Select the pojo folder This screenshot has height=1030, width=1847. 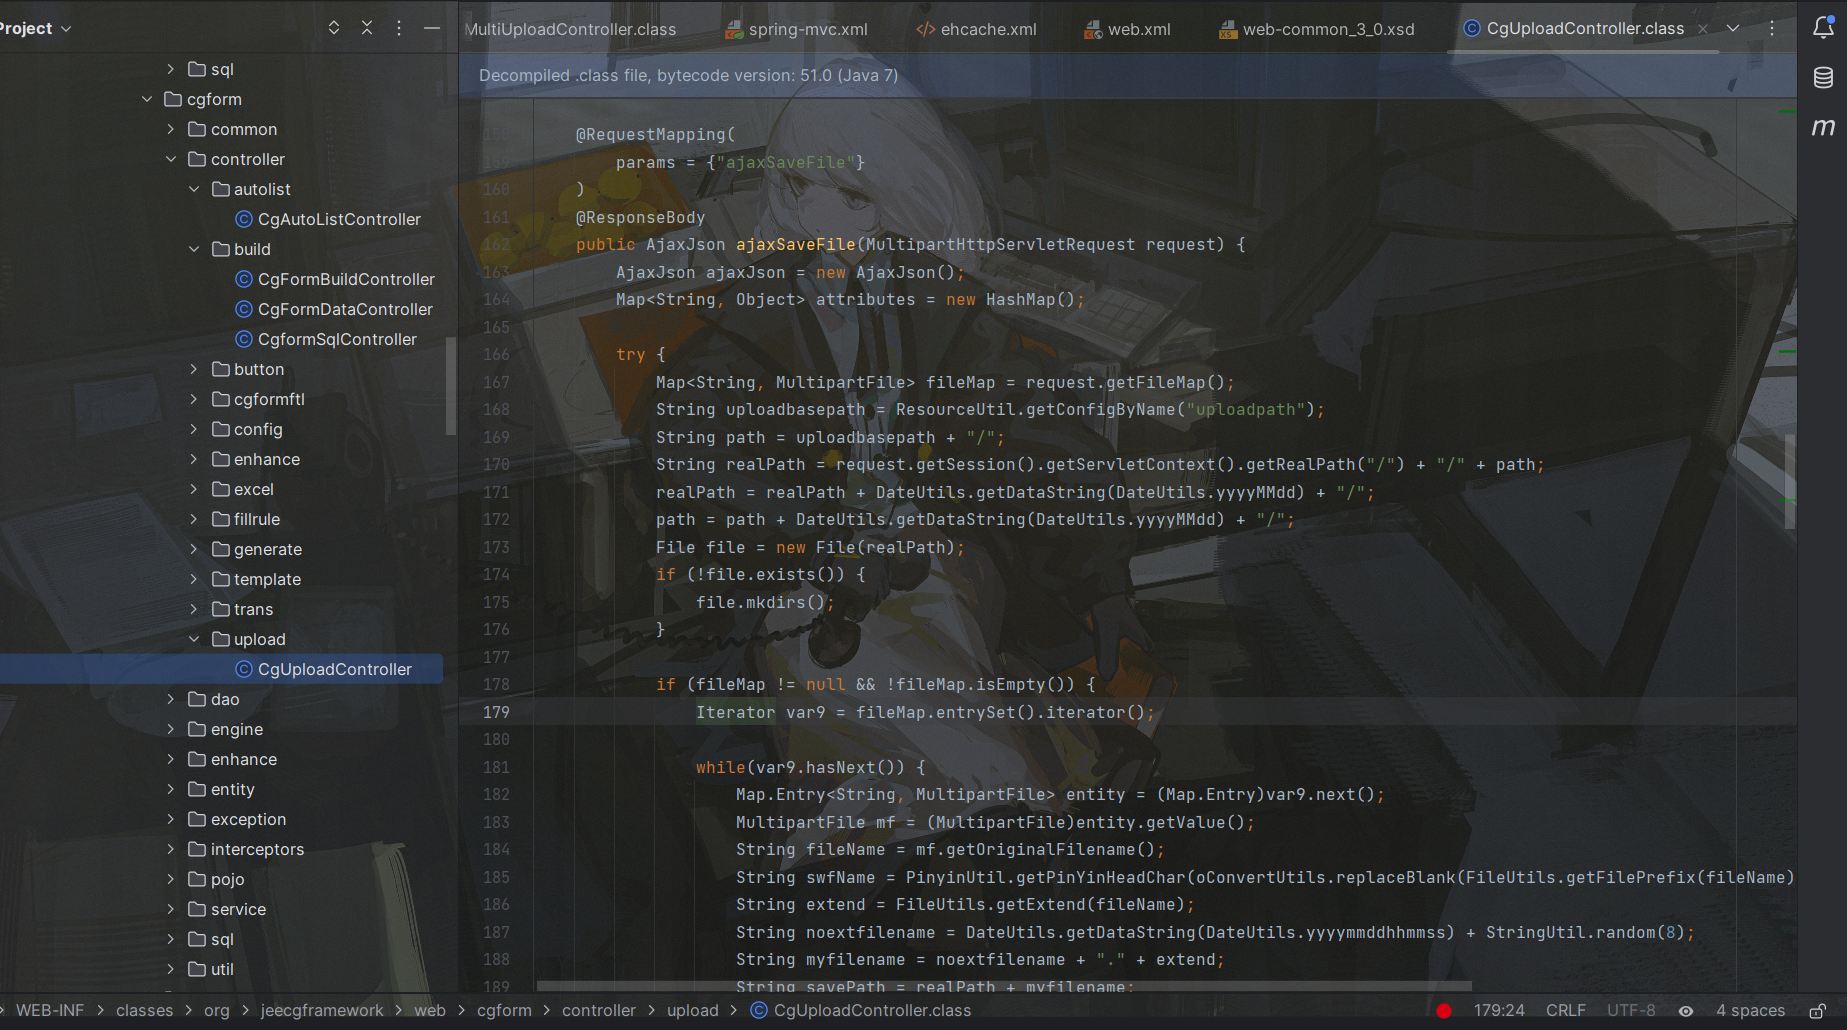(217, 879)
